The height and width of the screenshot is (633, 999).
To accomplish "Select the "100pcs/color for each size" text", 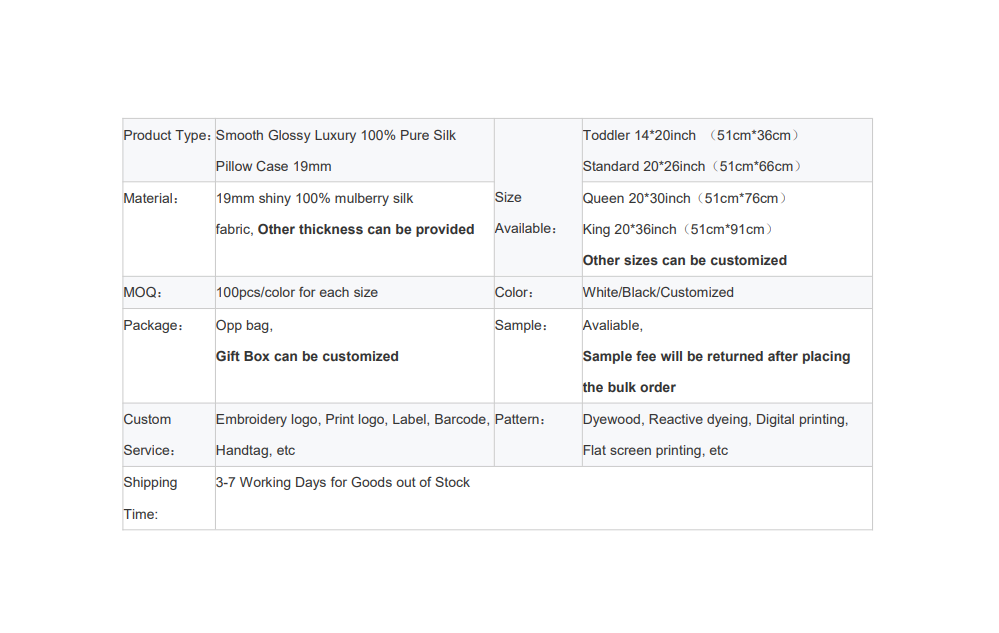I will click(x=297, y=293).
